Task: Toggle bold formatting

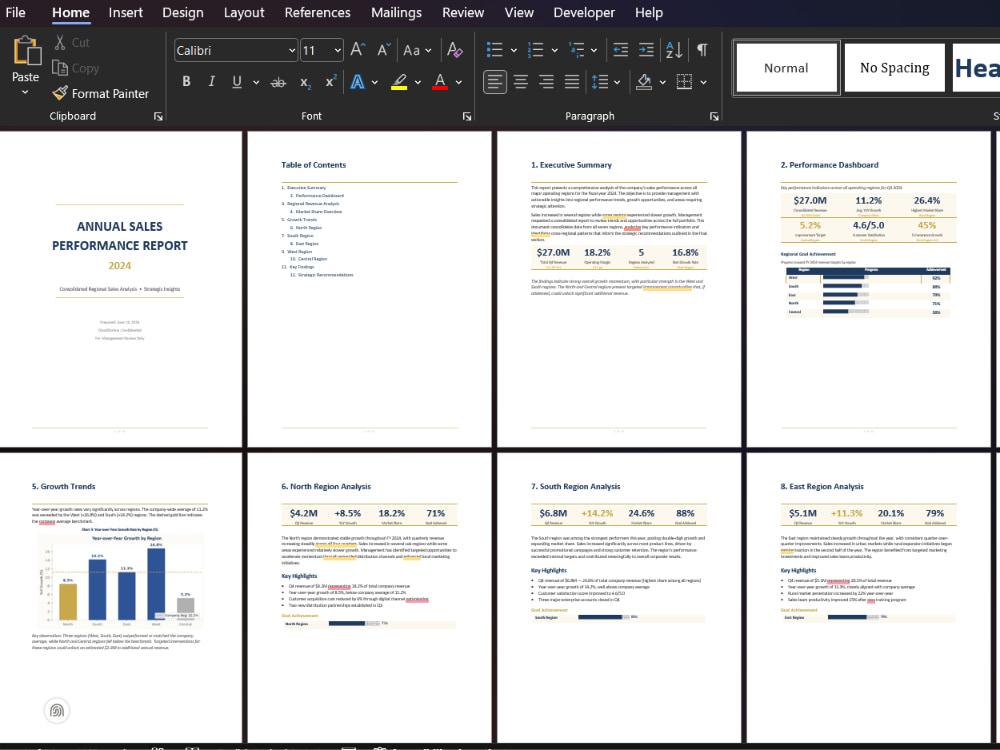Action: [x=186, y=82]
